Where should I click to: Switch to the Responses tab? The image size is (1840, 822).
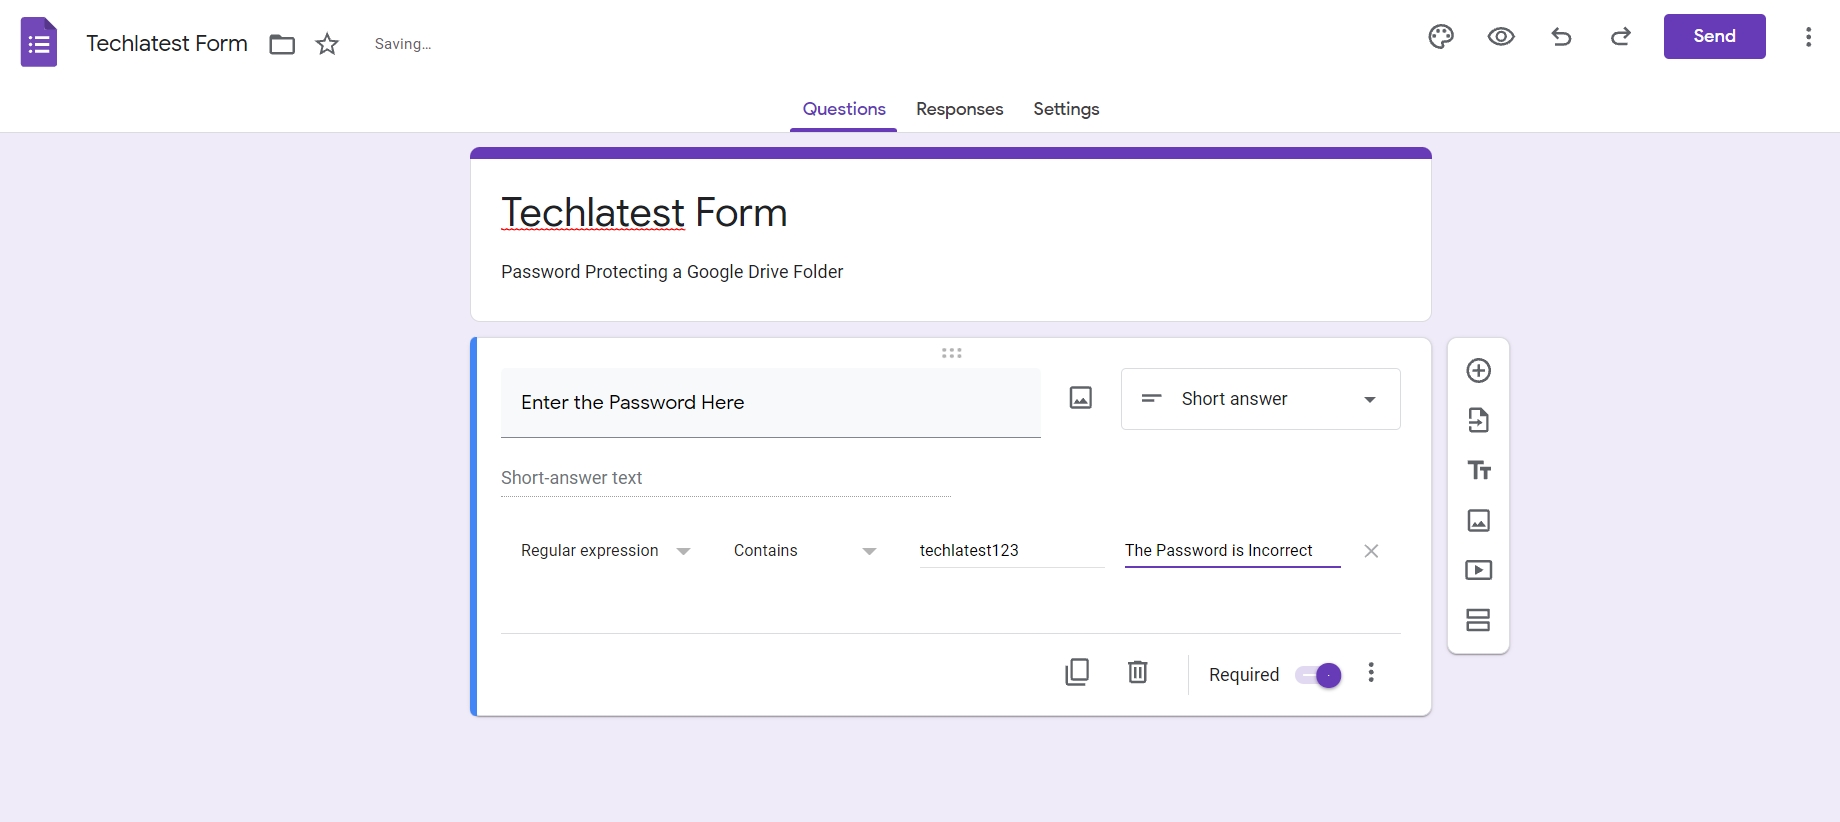pos(960,109)
